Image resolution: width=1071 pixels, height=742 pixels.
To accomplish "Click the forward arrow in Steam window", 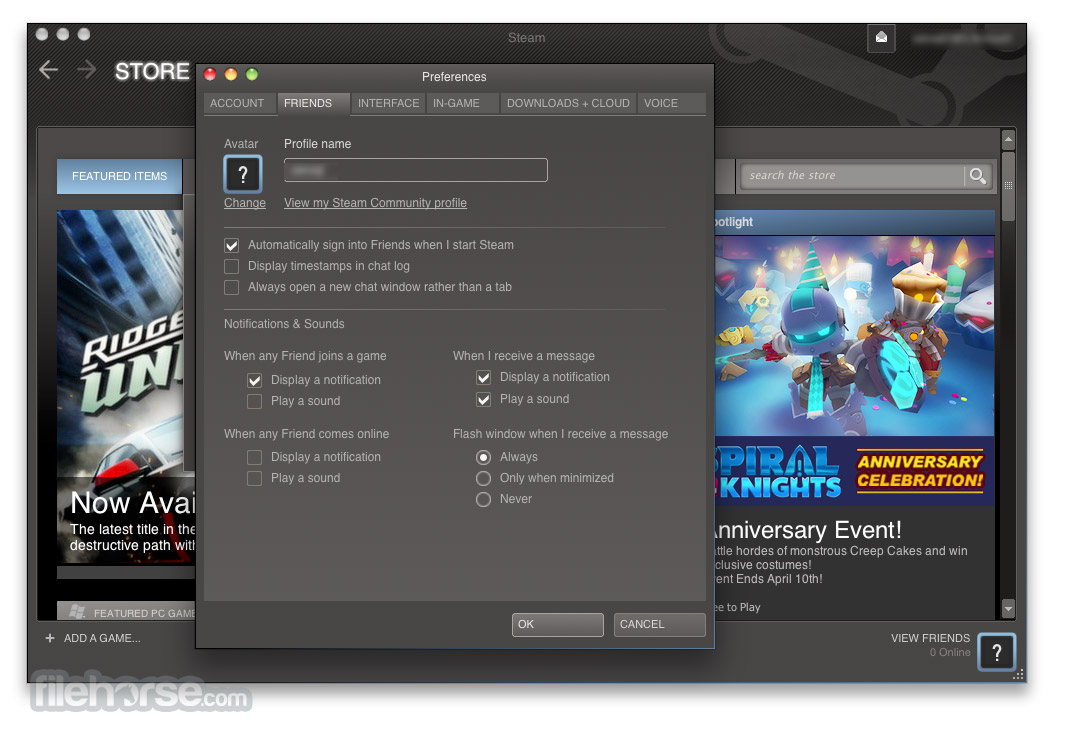I will pos(87,70).
